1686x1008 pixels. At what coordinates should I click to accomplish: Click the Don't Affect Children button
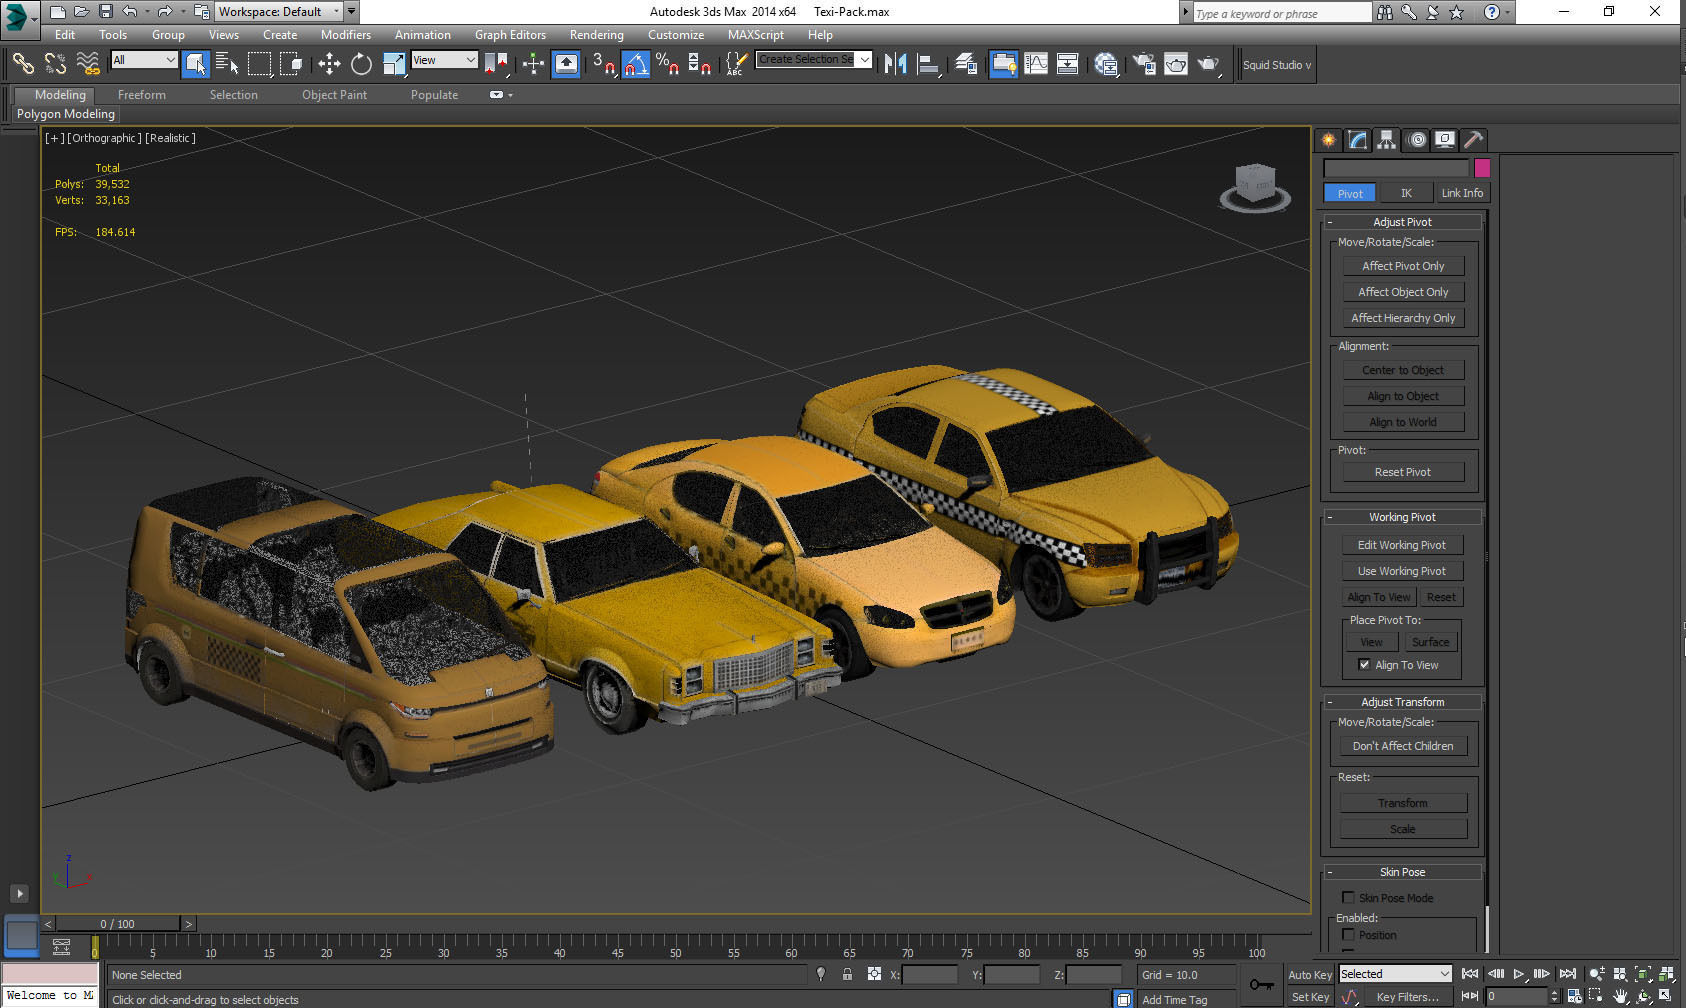(x=1403, y=746)
